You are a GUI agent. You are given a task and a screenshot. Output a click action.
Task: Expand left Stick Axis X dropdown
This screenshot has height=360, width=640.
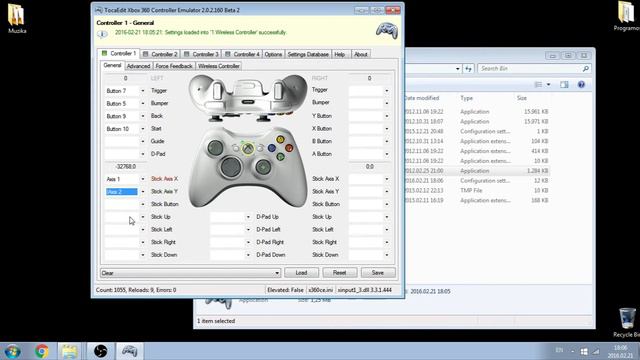tap(143, 179)
